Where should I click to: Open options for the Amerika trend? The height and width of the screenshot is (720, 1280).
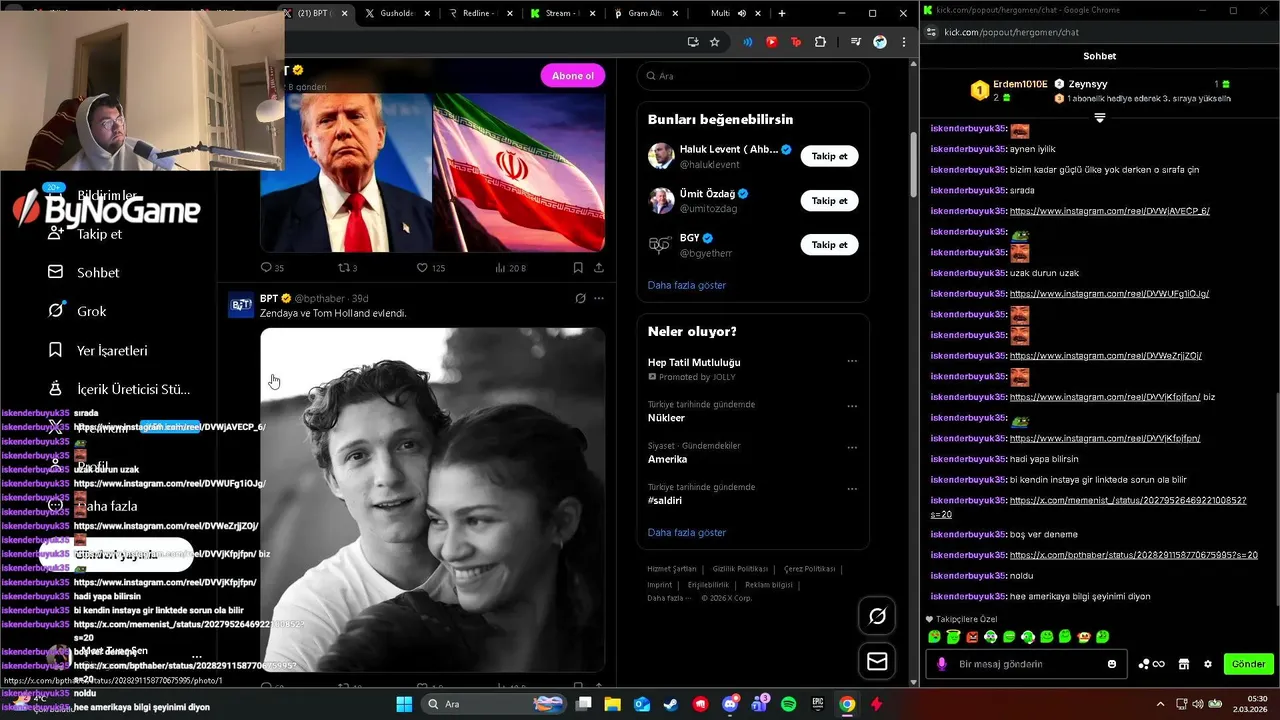click(x=852, y=448)
